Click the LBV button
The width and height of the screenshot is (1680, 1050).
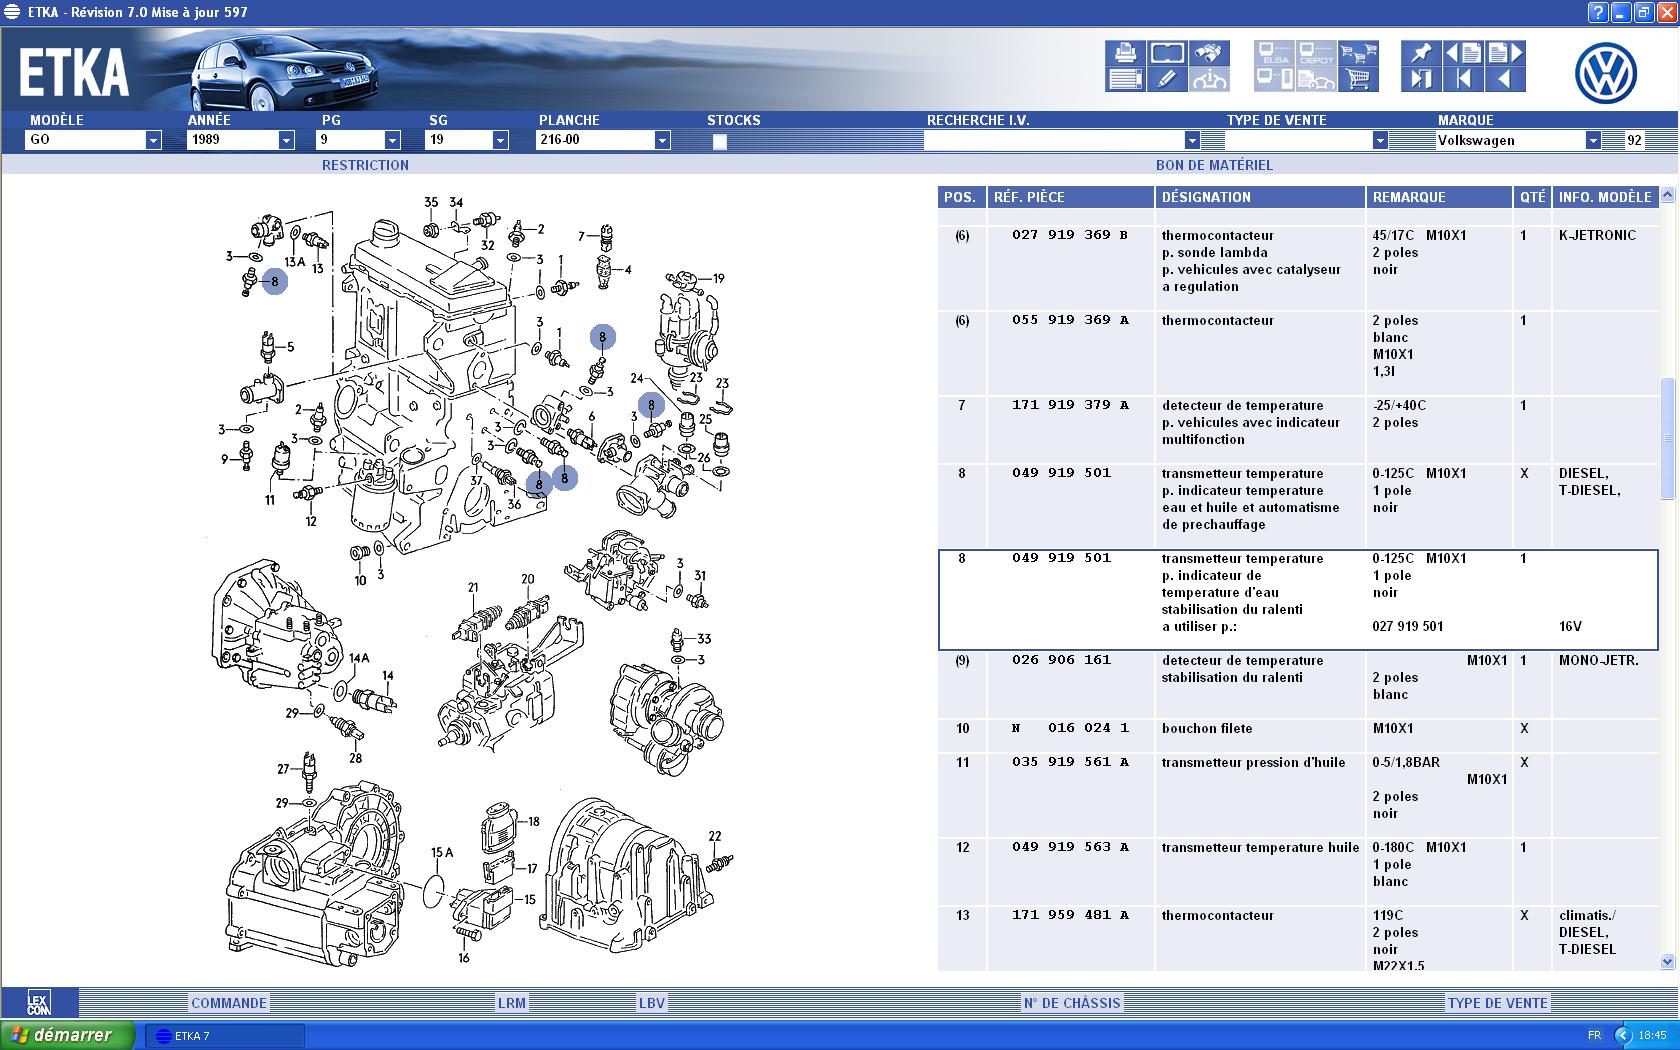(652, 1003)
